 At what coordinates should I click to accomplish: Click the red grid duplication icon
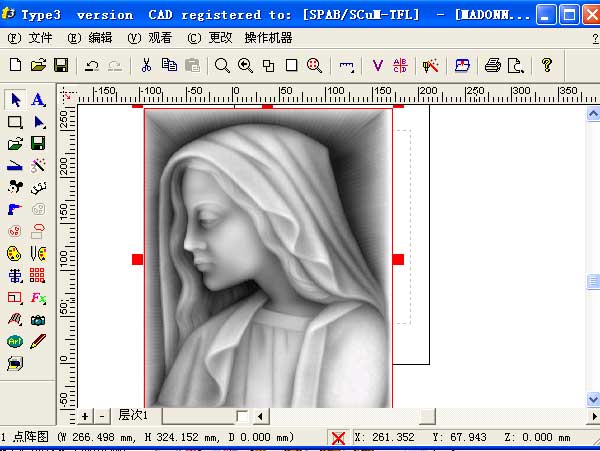click(38, 275)
